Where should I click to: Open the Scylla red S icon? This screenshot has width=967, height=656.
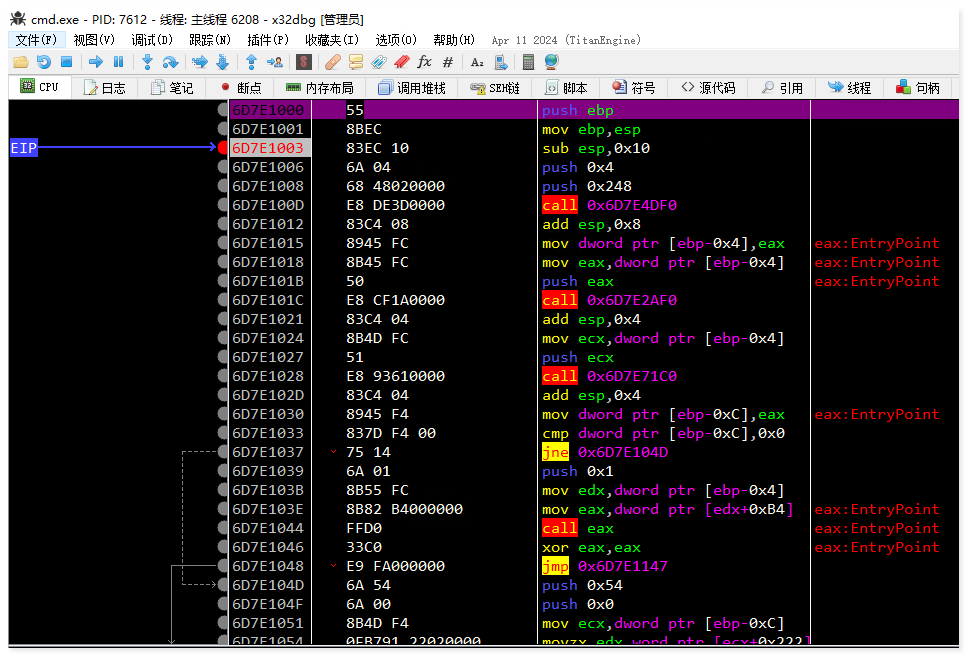(304, 62)
